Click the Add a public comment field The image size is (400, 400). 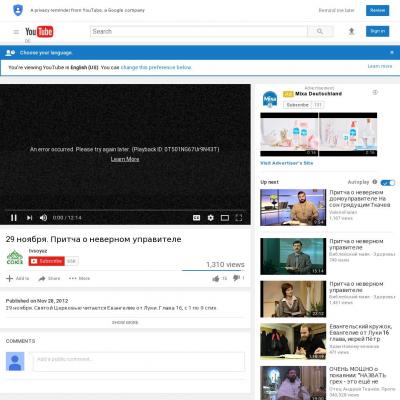click(139, 361)
